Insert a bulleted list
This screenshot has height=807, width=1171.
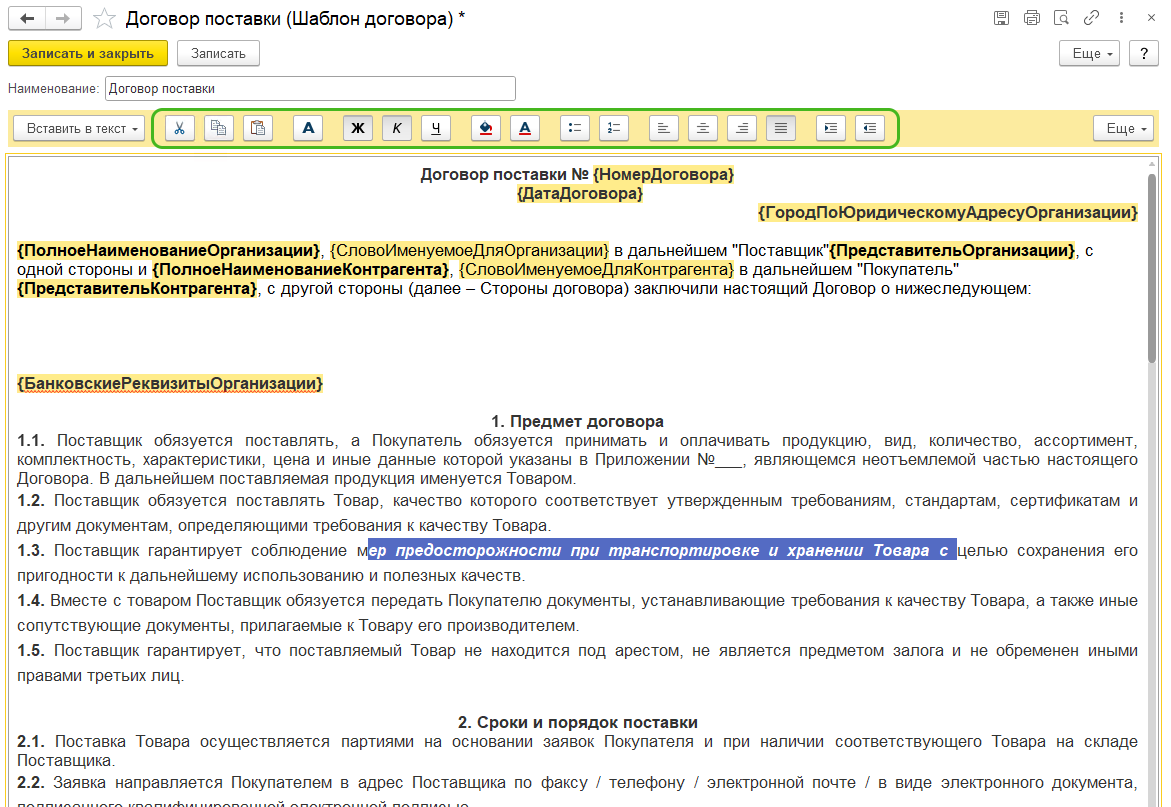(574, 128)
